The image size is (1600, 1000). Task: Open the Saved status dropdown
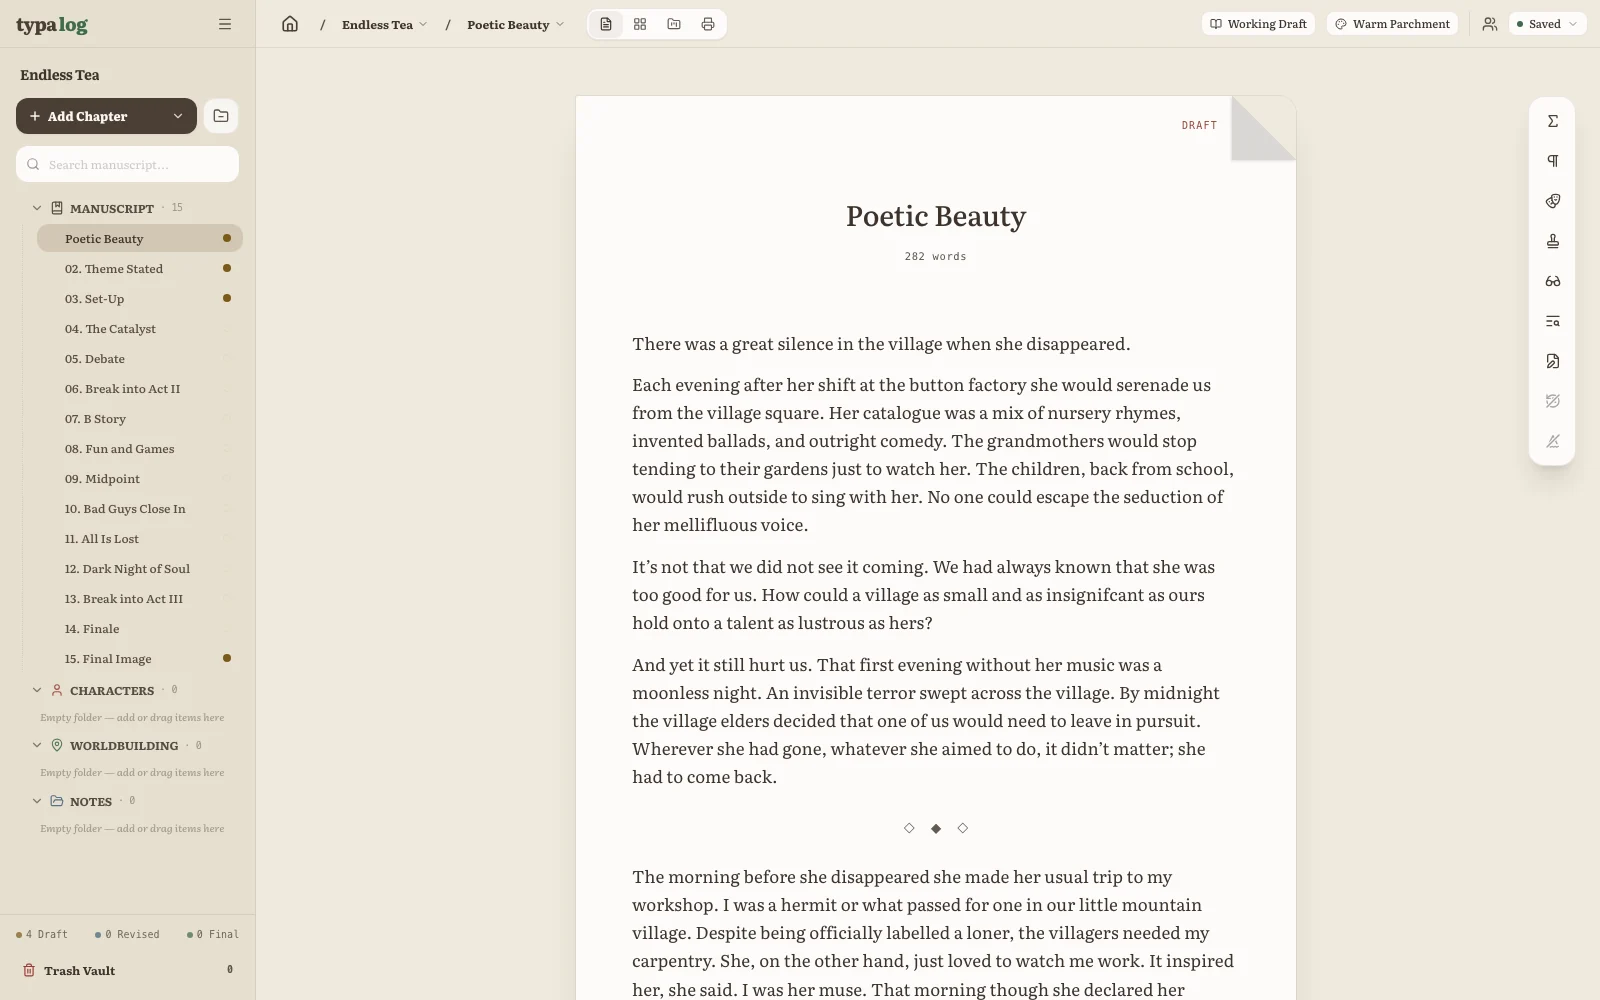coord(1546,24)
